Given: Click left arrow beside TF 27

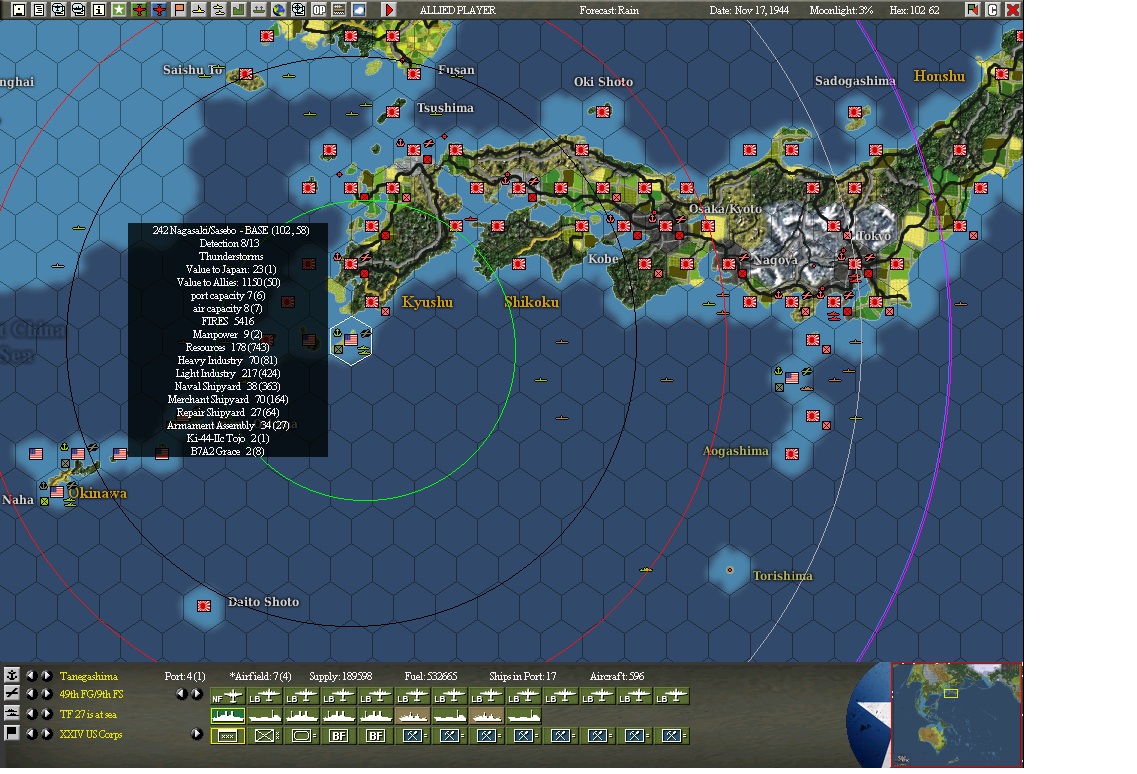Looking at the screenshot, I should pos(31,714).
